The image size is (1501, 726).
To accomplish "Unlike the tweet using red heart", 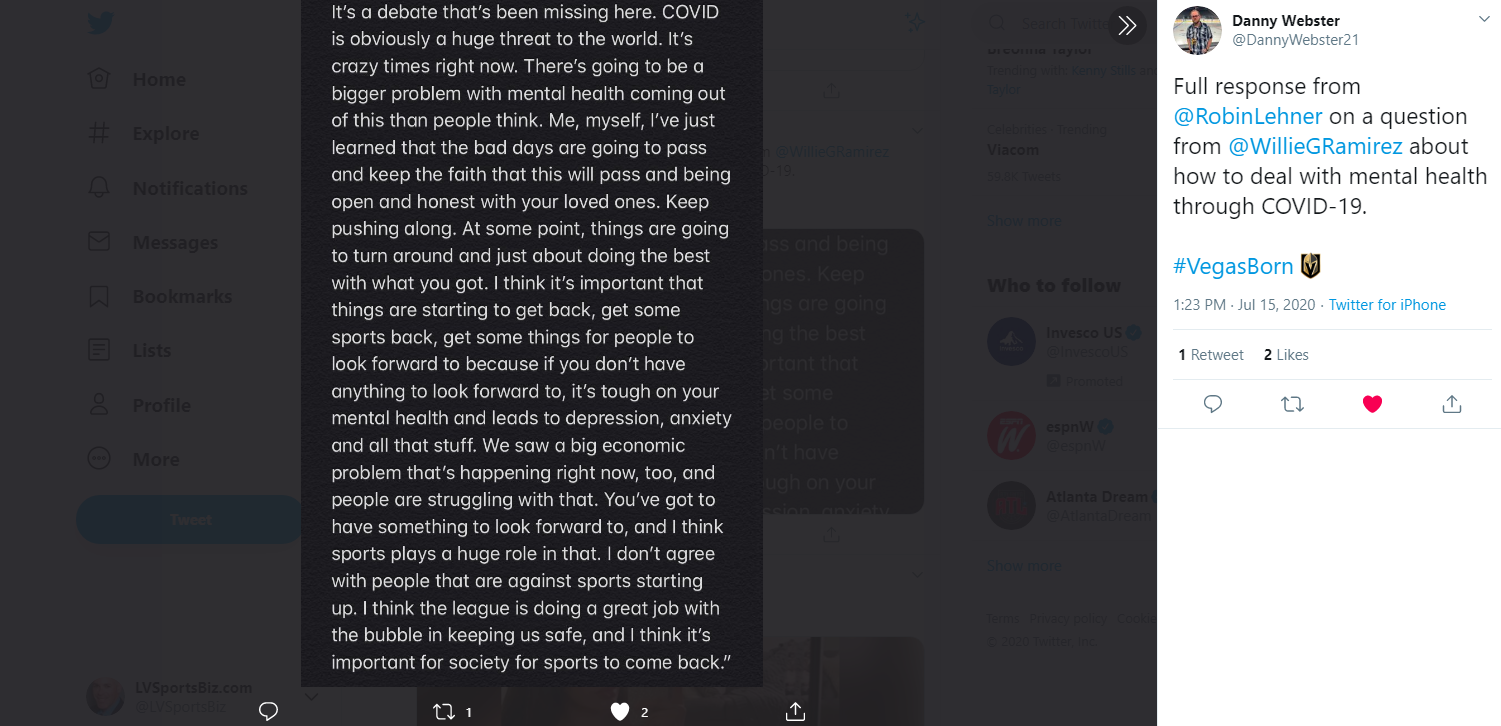I will tap(1372, 404).
